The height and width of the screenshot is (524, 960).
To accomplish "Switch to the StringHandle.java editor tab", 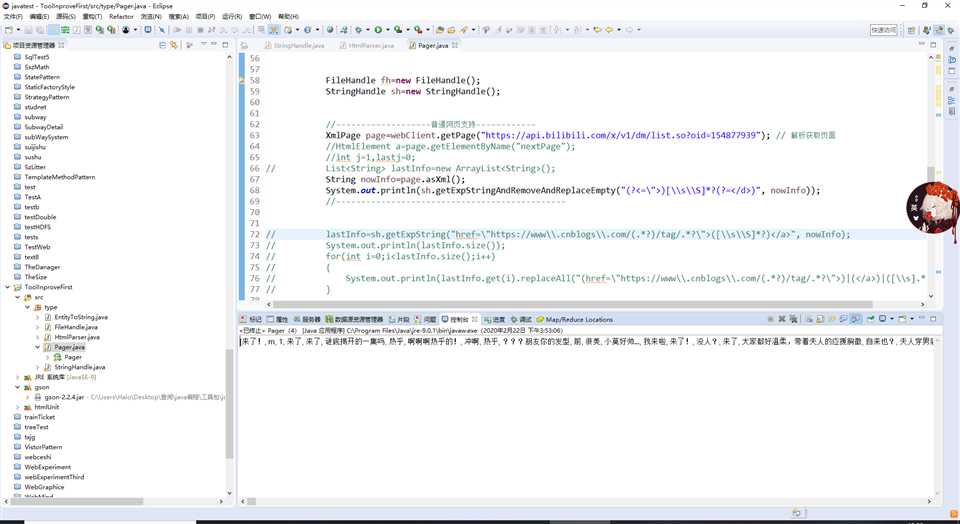I will [x=294, y=45].
